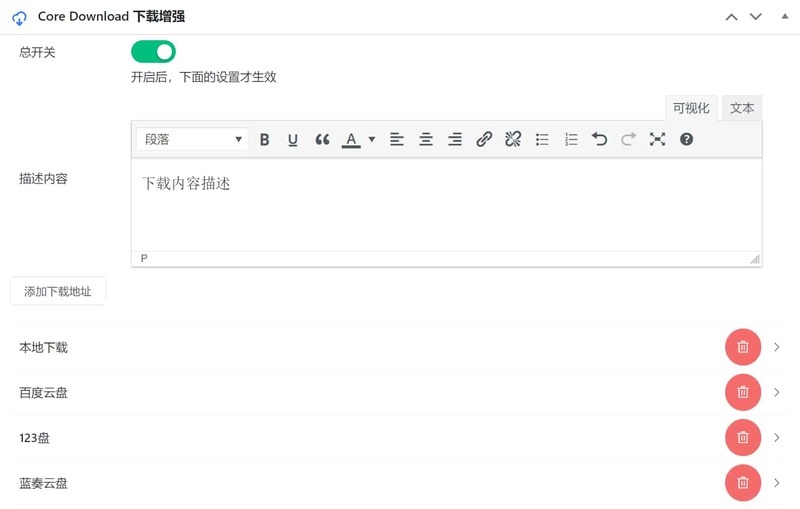The height and width of the screenshot is (509, 800).
Task: Insert a blockquote
Action: coord(322,139)
